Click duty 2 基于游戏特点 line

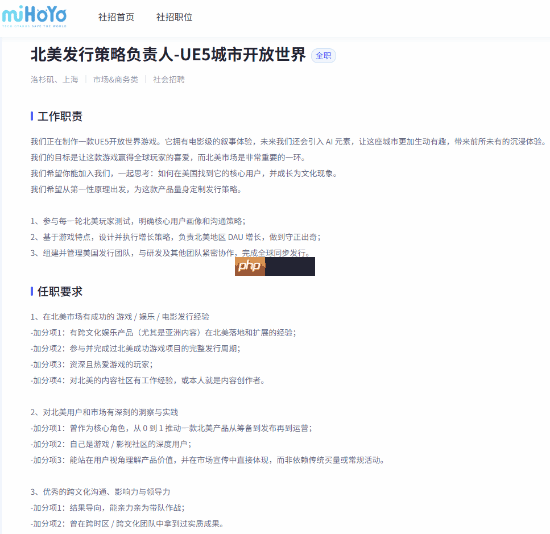[175, 237]
